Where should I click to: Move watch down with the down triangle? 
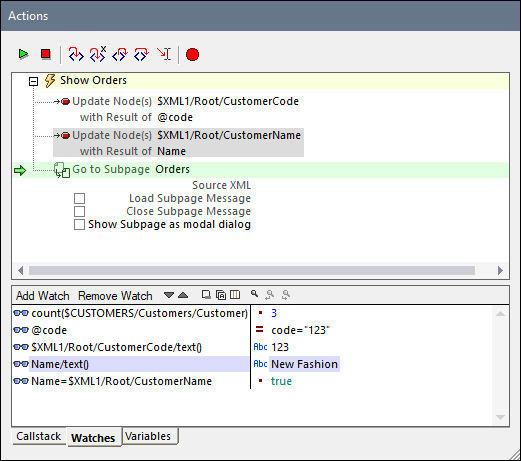click(x=169, y=295)
